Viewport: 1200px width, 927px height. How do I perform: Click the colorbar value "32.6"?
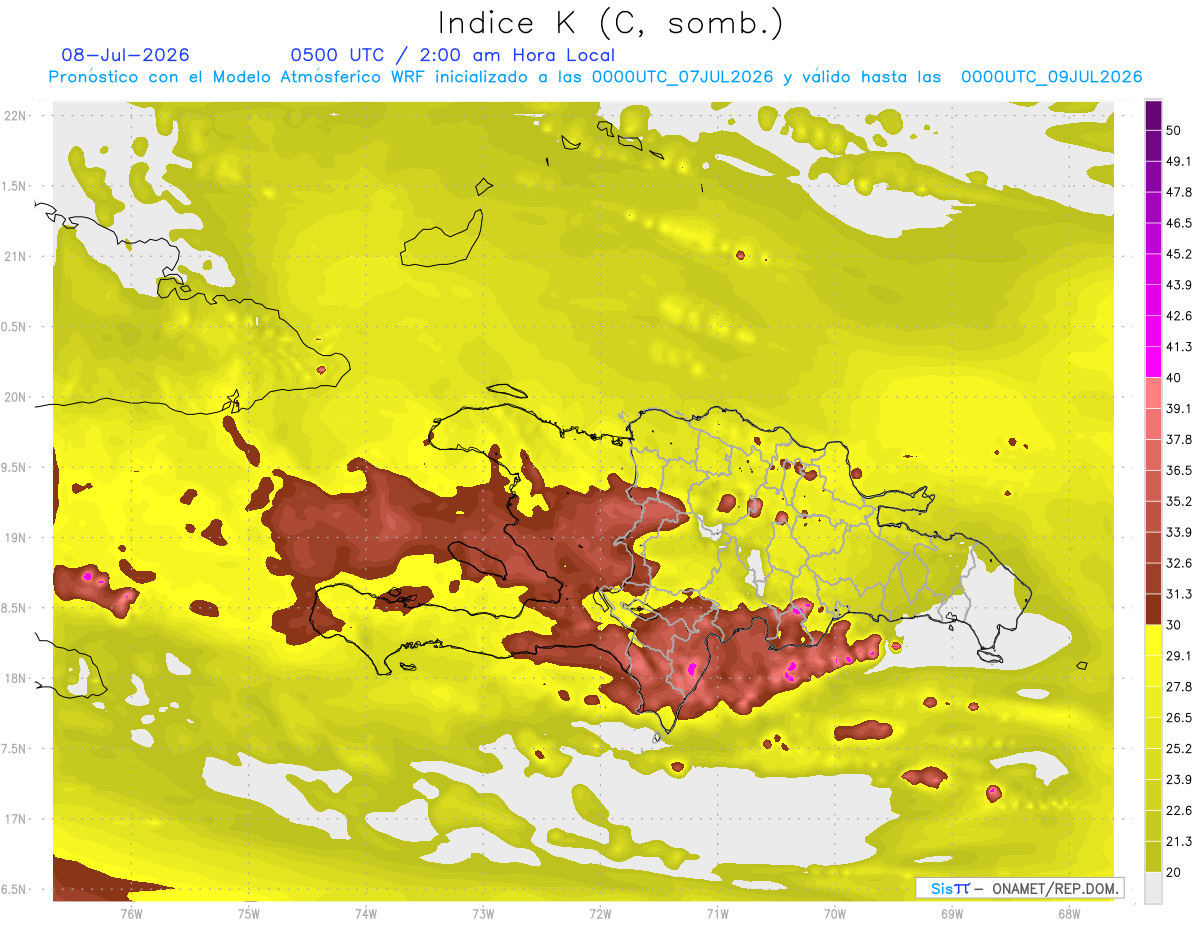point(1179,563)
